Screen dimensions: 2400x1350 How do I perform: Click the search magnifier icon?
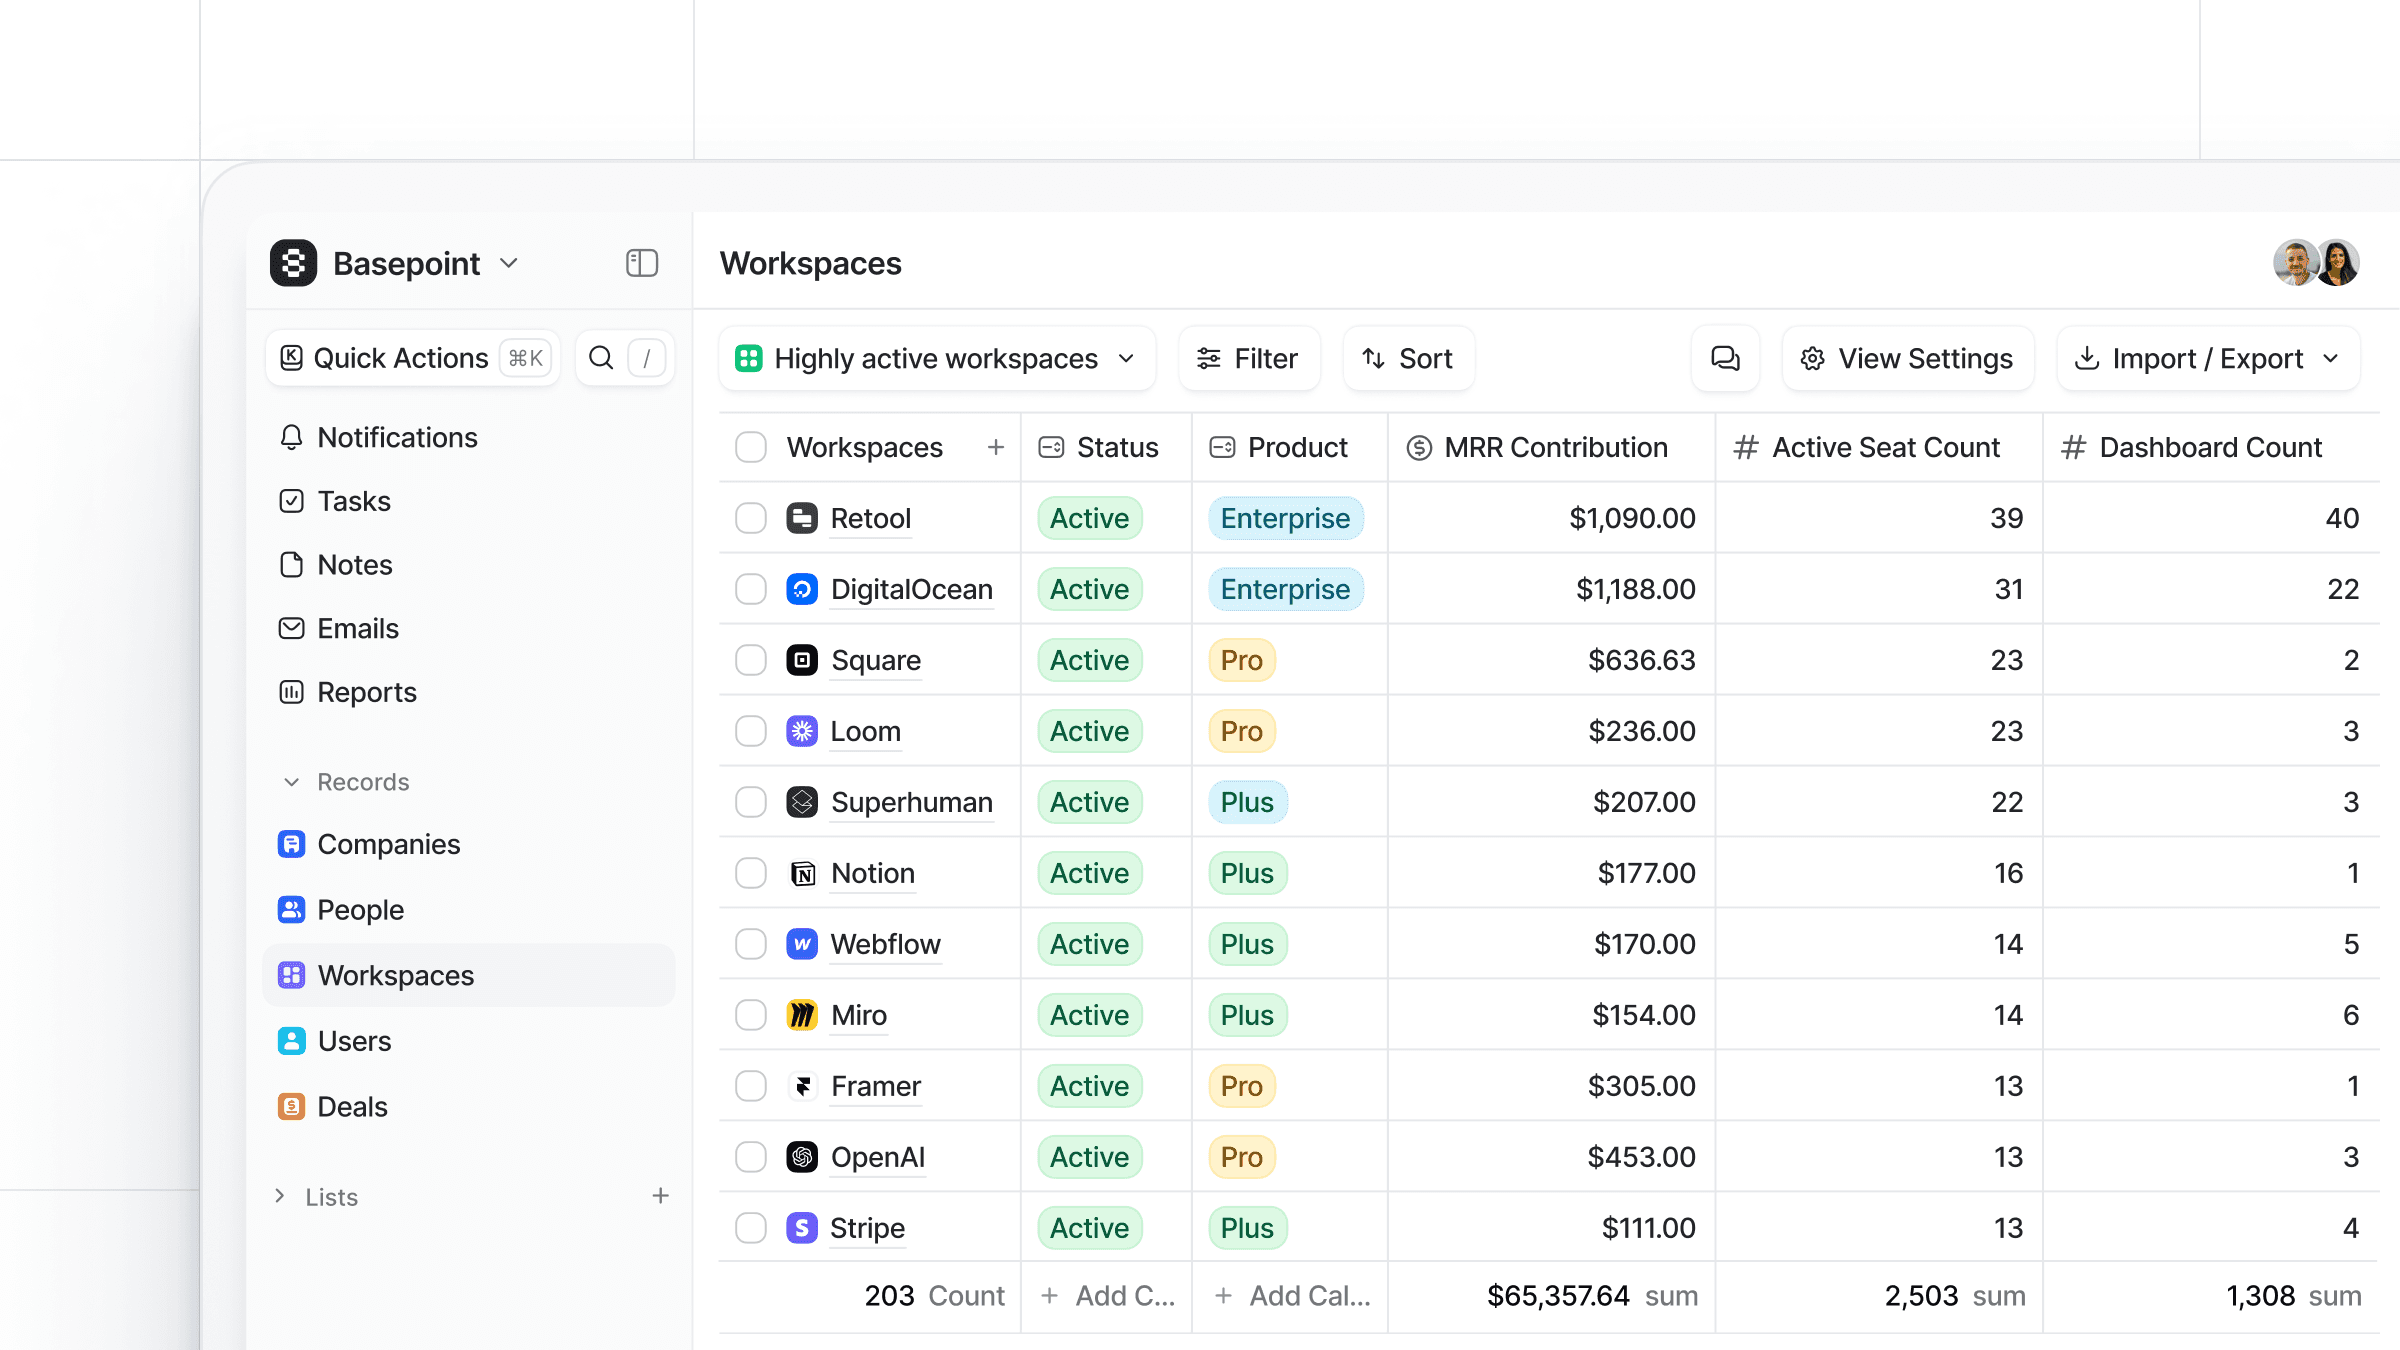(601, 358)
